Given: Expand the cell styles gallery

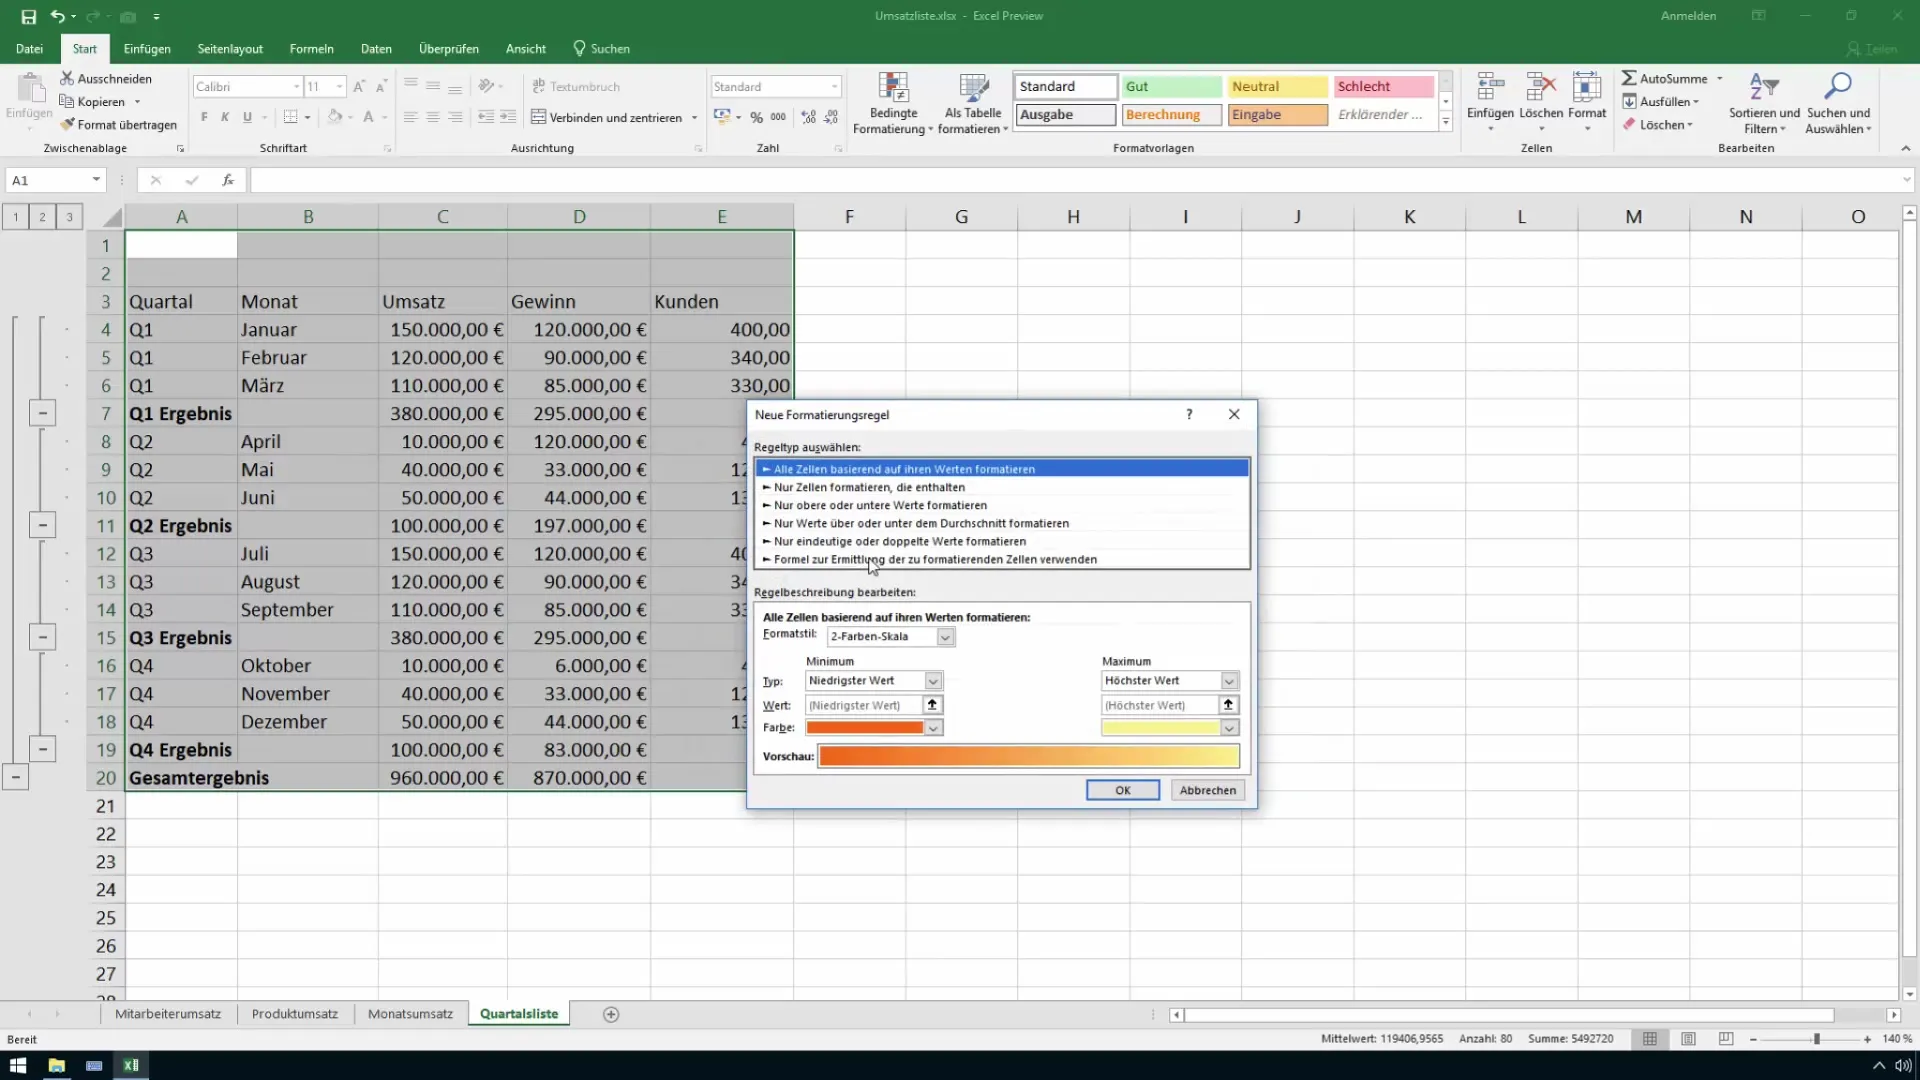Looking at the screenshot, I should coord(1445,123).
